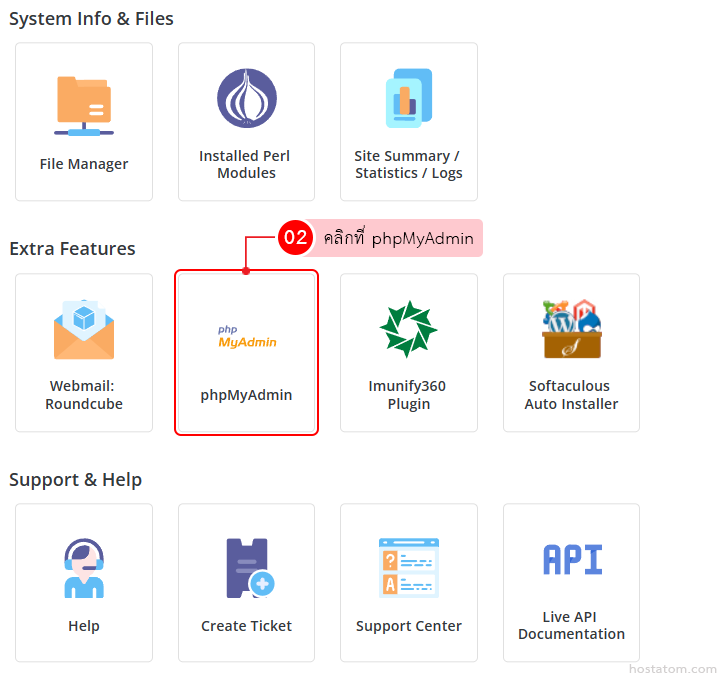Screen dimensions: 720x676
Task: Select the "Imunify360 Plugin" text label
Action: pyautogui.click(x=408, y=395)
